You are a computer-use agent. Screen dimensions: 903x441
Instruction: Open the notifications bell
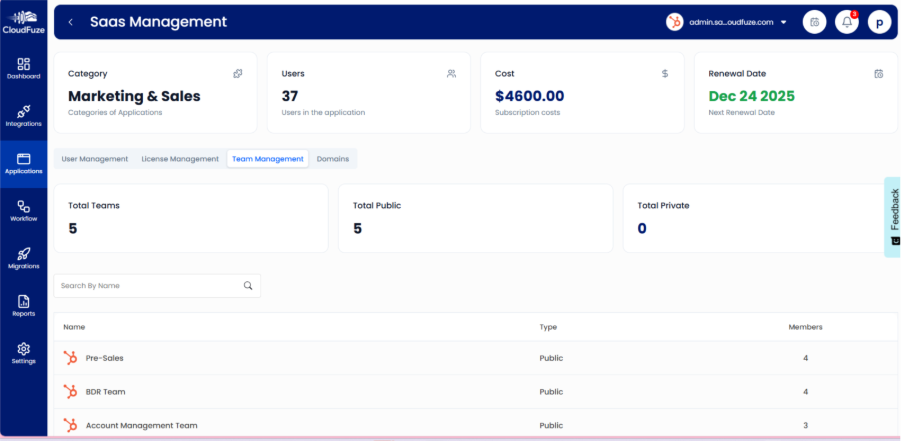click(x=847, y=22)
